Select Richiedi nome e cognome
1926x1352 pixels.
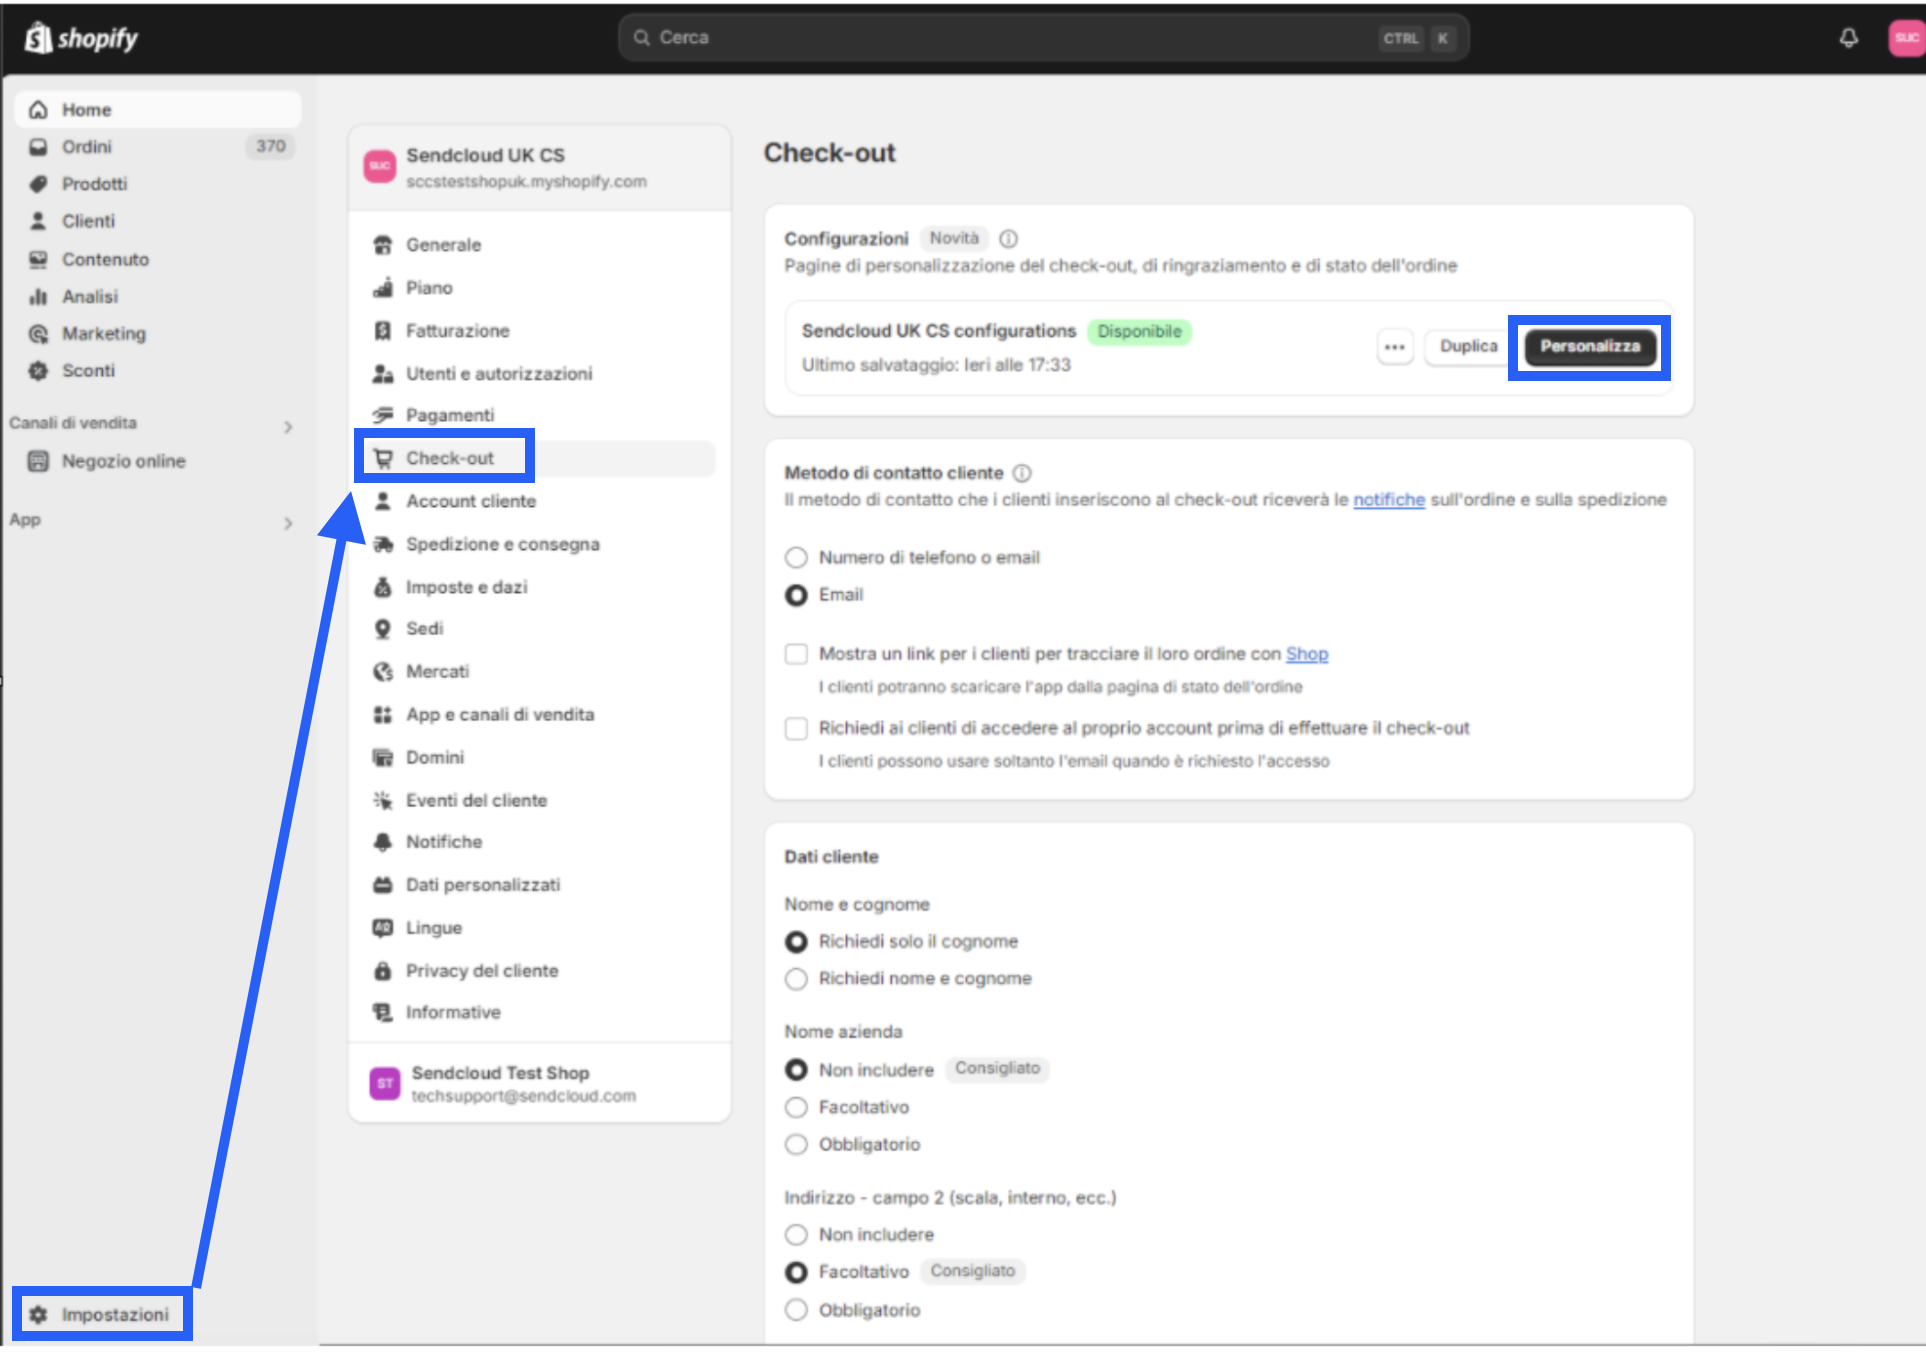(796, 978)
